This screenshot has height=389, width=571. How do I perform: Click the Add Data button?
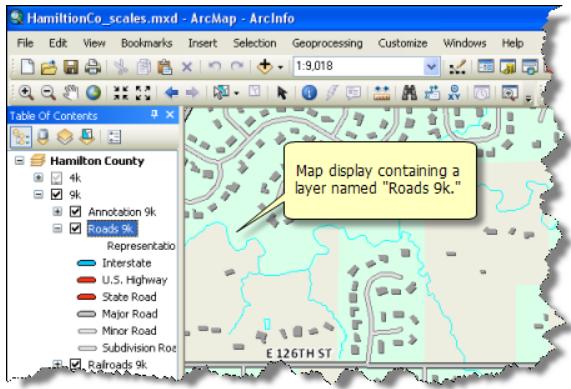click(x=265, y=67)
